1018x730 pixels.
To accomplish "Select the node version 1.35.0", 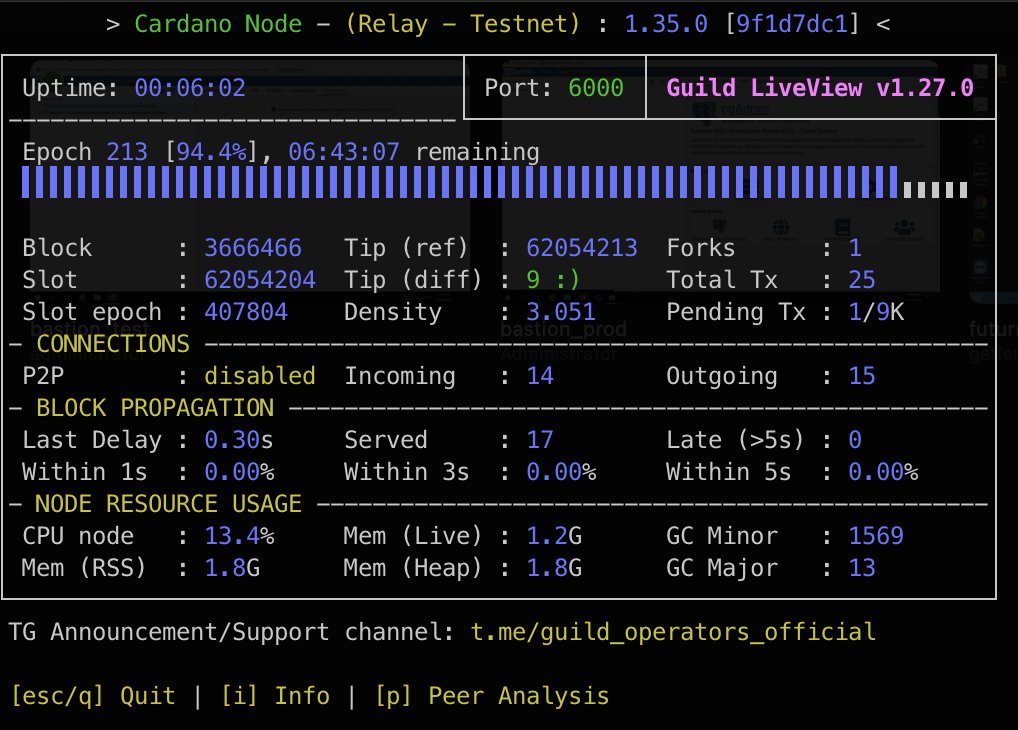I will [x=665, y=24].
